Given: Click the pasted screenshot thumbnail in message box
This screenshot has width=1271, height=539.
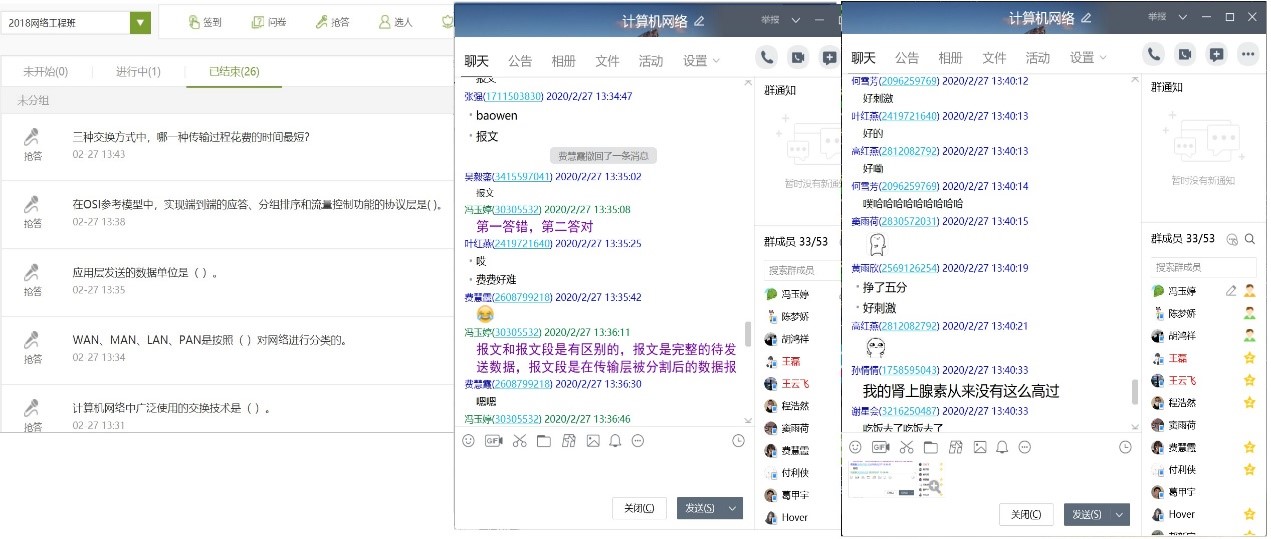Looking at the screenshot, I should [x=896, y=479].
